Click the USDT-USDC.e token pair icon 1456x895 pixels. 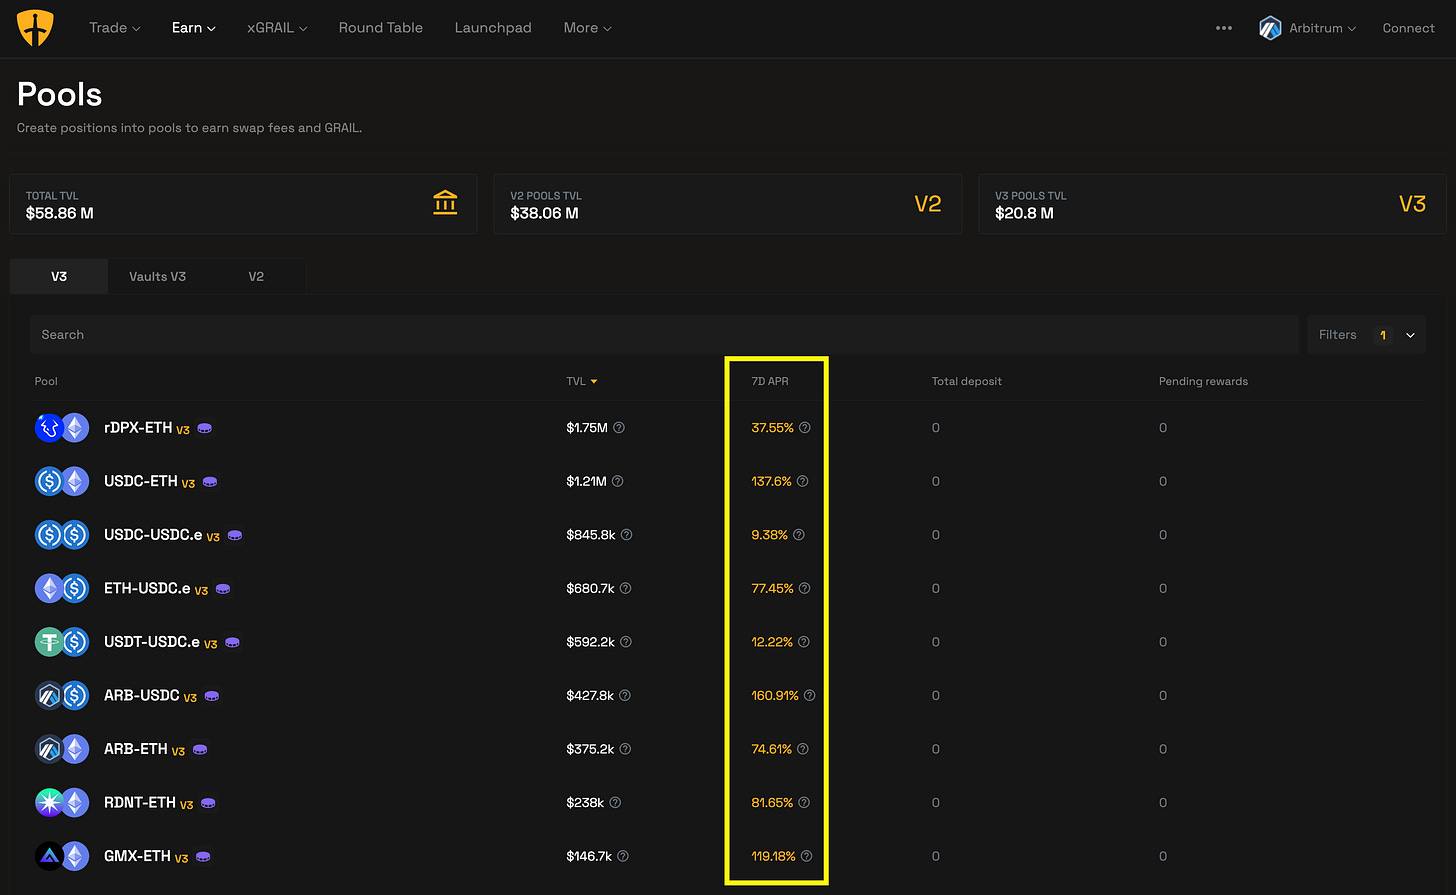coord(62,642)
